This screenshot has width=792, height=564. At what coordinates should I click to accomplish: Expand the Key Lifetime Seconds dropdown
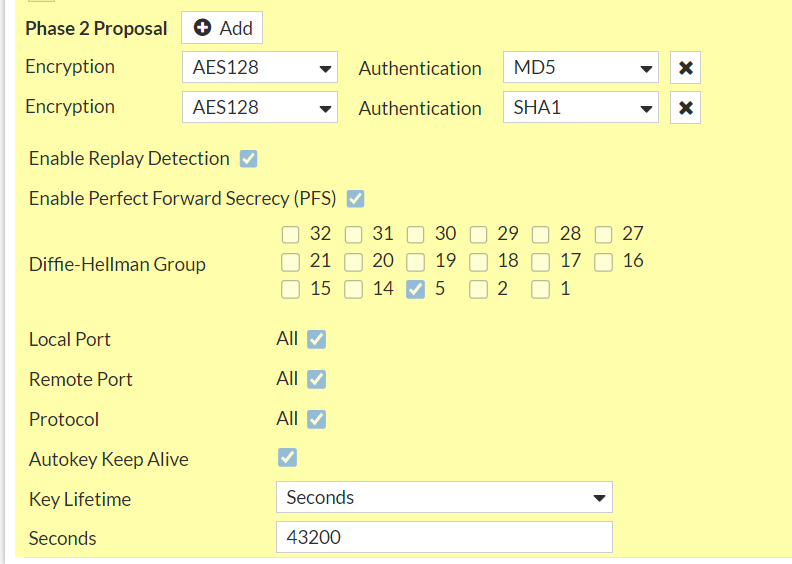pyautogui.click(x=444, y=497)
